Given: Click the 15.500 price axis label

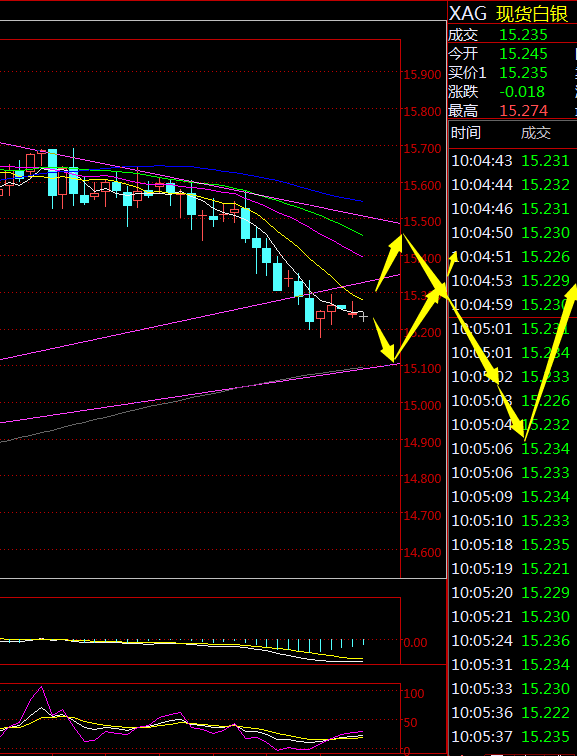Looking at the screenshot, I should point(422,222).
